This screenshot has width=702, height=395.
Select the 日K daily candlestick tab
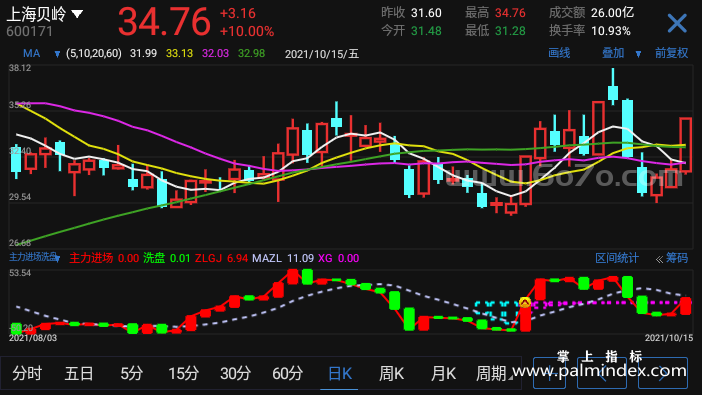point(340,373)
